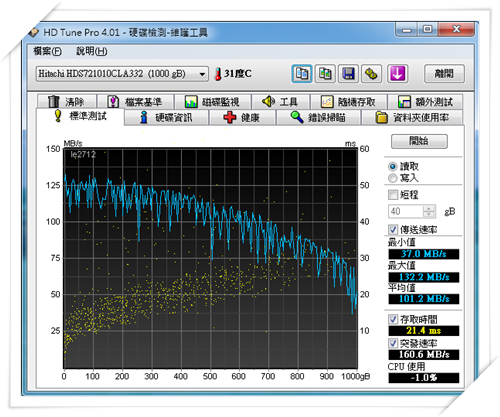
Task: Click the short stroke gB spinner arrows
Action: click(x=429, y=211)
